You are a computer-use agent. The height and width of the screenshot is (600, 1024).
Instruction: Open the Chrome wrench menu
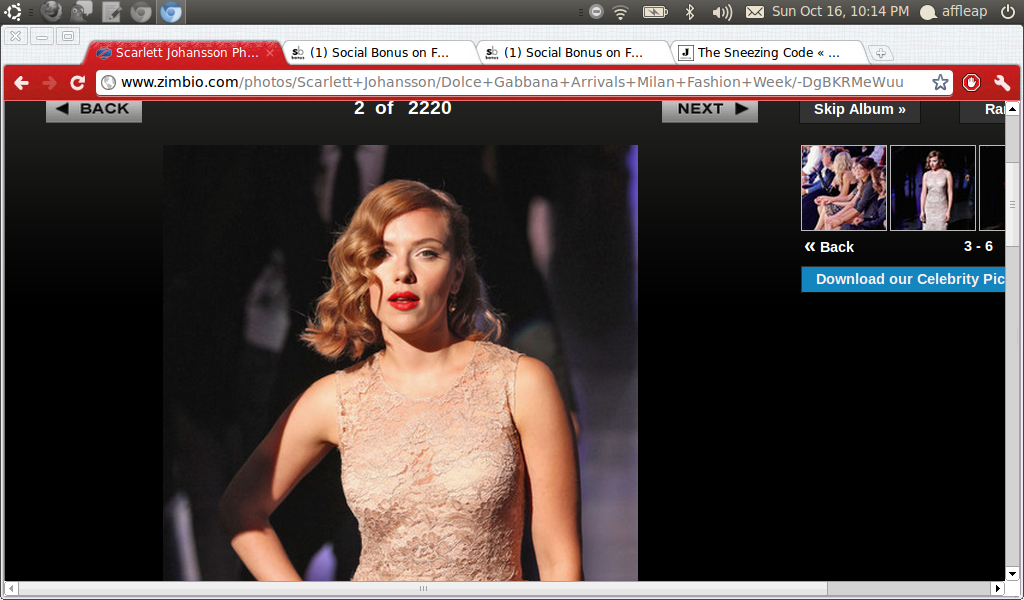pos(1002,82)
